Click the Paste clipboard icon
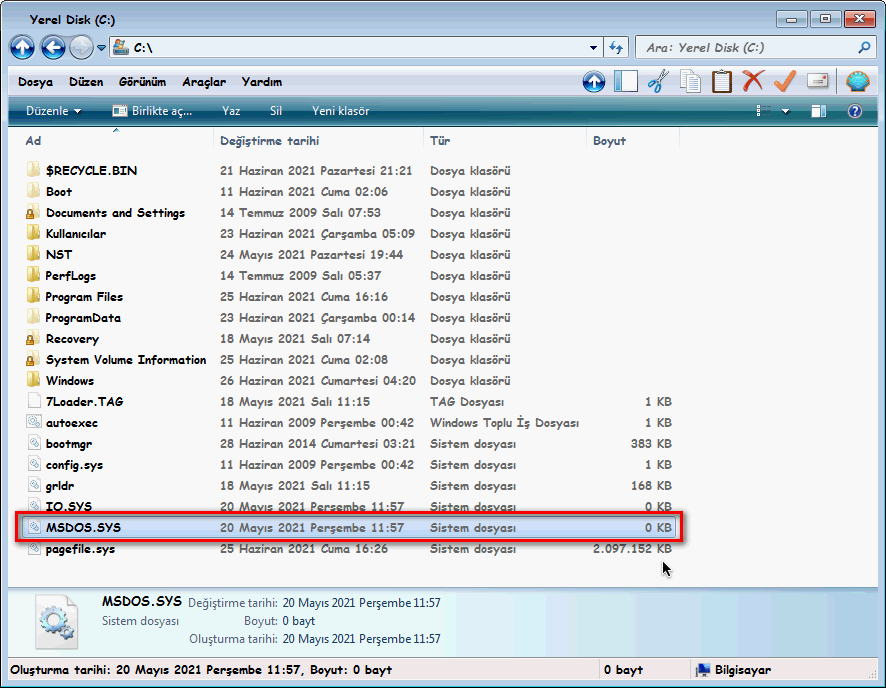 (722, 81)
